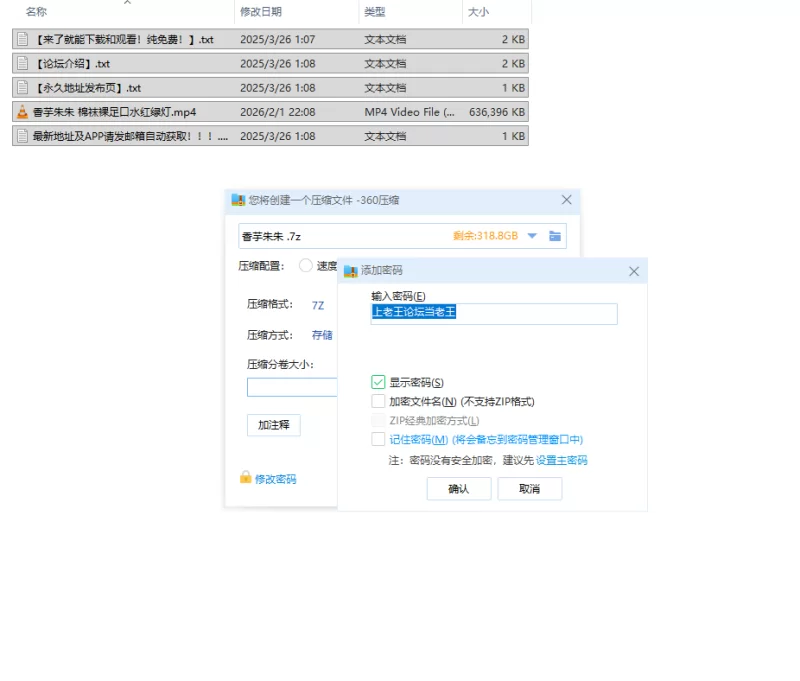Click the remaining space text 剩余:318.8GB
The width and height of the screenshot is (800, 681).
[x=485, y=236]
